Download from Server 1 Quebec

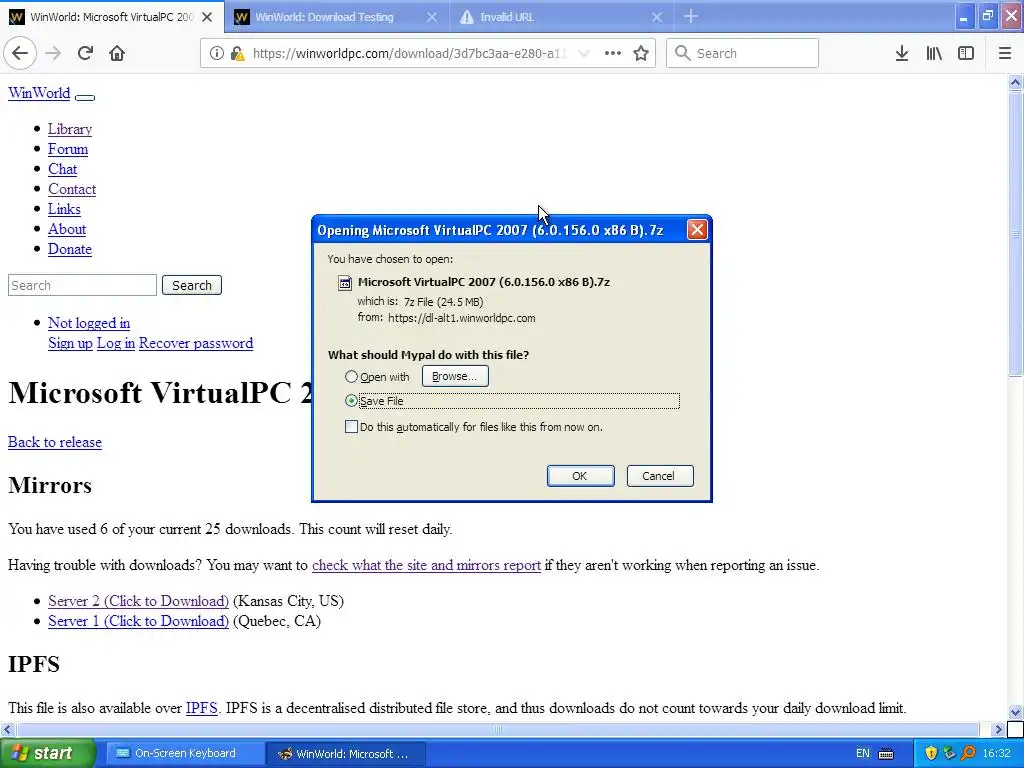[138, 621]
